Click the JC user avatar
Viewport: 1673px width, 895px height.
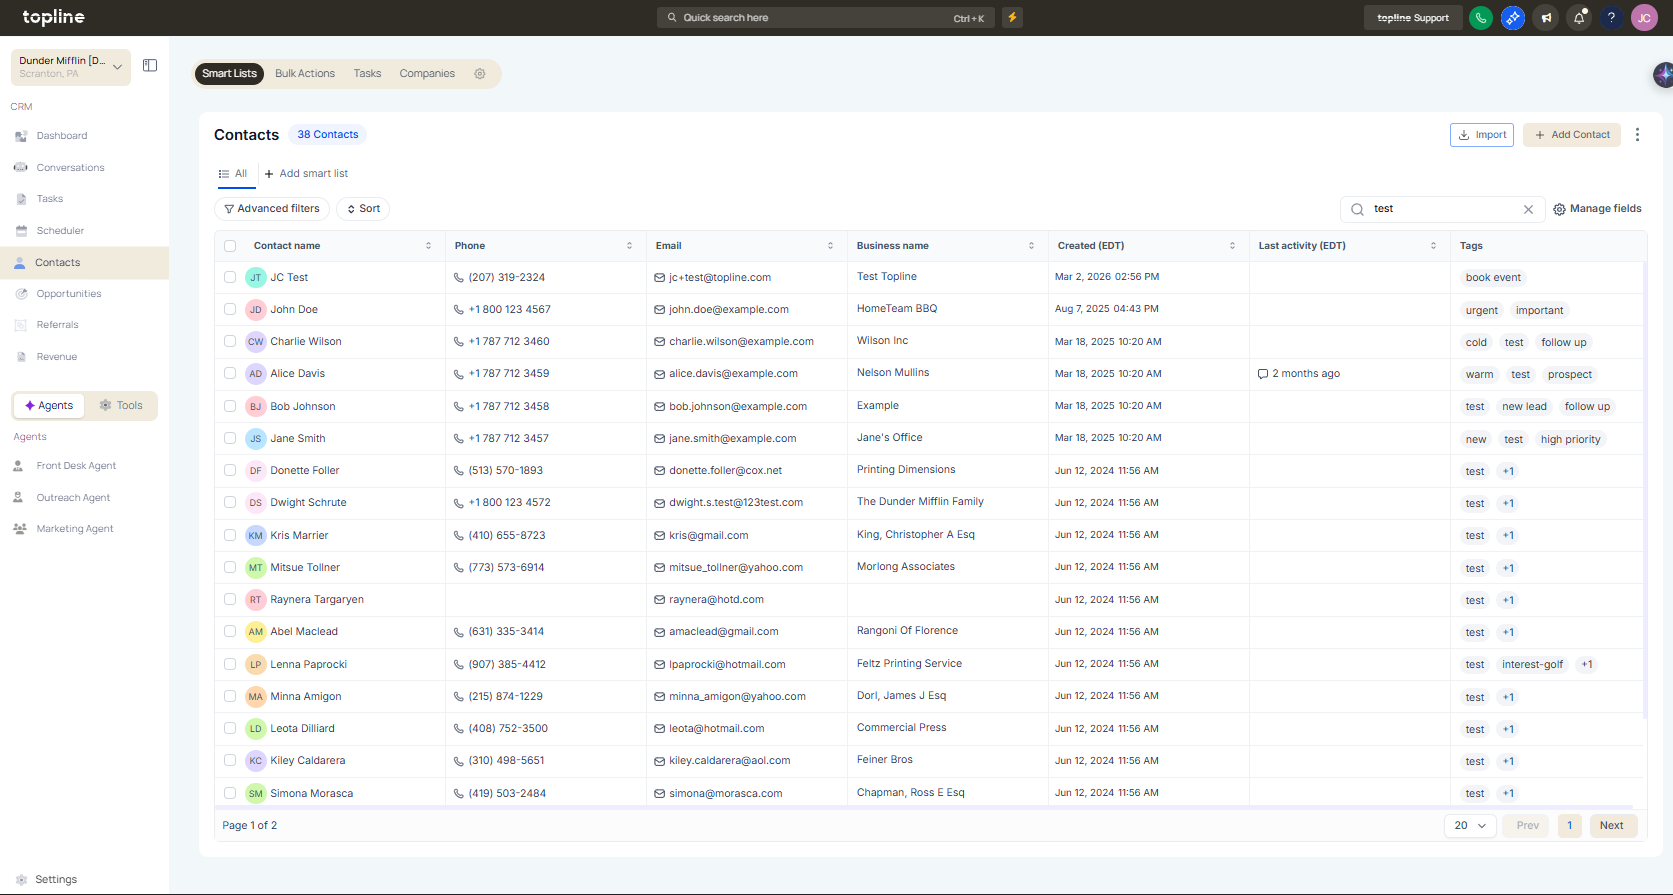click(x=1644, y=18)
